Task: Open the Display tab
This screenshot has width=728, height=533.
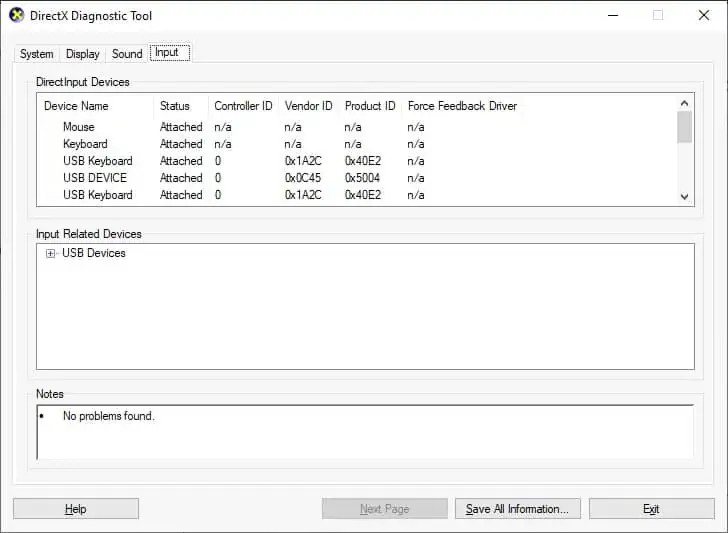Action: (x=83, y=54)
